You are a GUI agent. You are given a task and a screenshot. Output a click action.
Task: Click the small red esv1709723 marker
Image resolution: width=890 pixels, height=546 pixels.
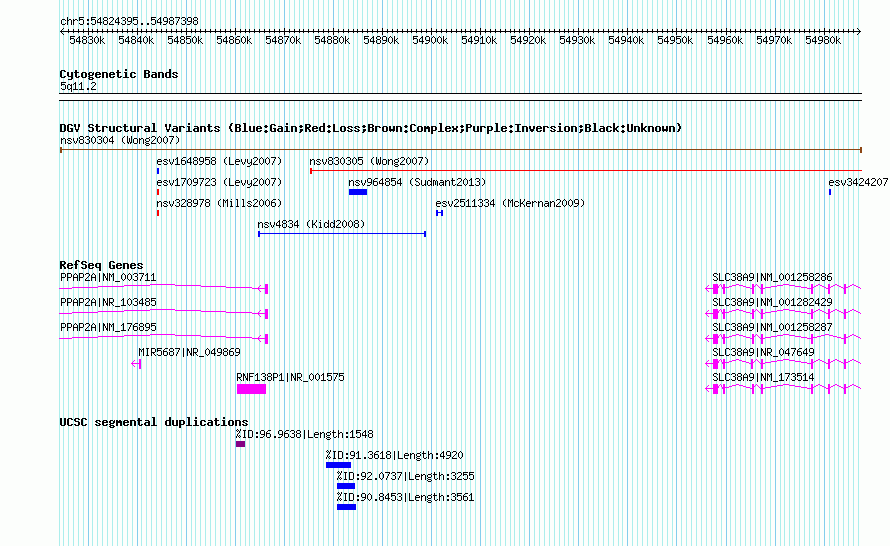158,192
